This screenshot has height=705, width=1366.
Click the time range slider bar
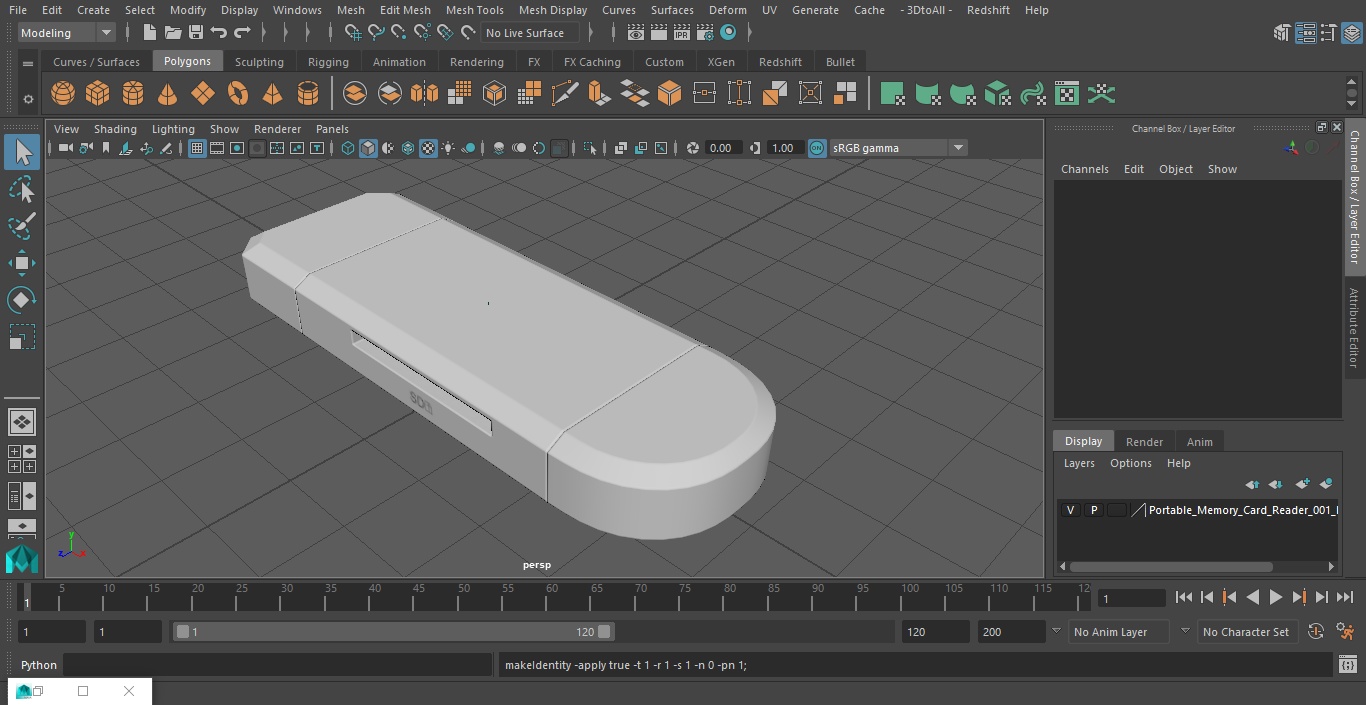(393, 632)
